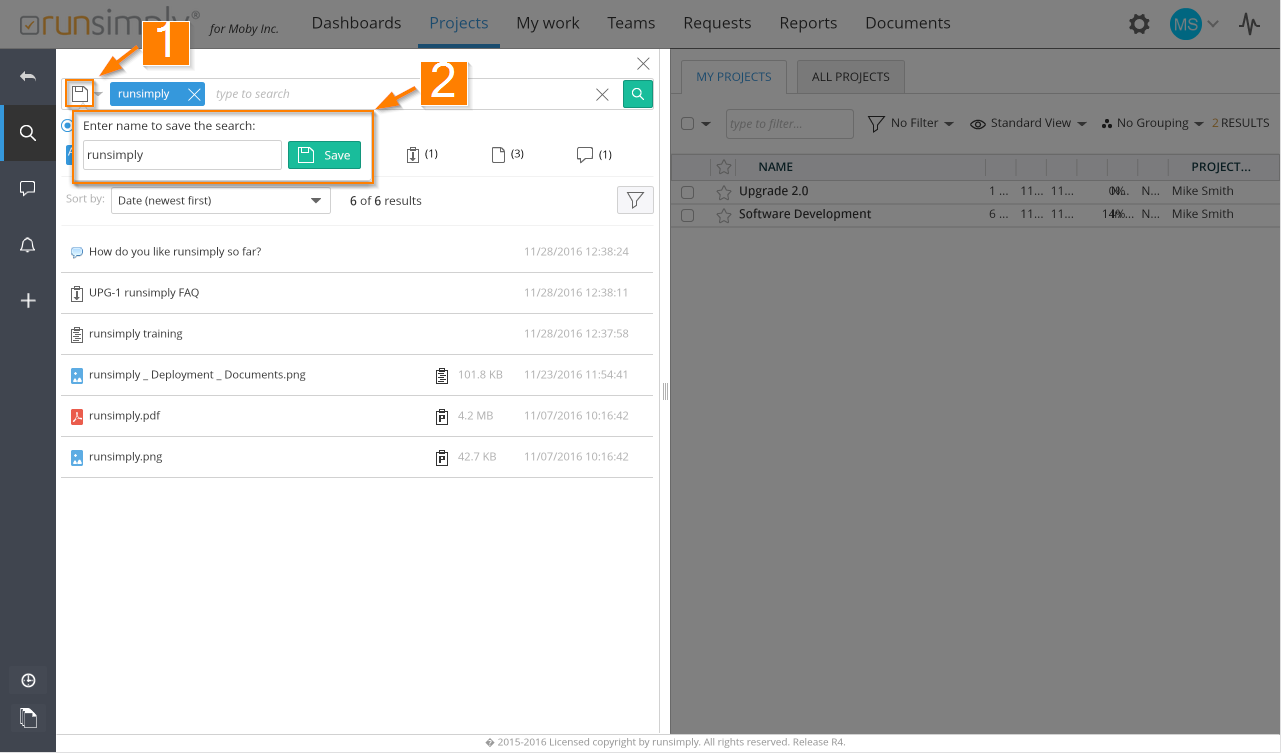Open runsimply.pdf search result
Image resolution: width=1281 pixels, height=753 pixels.
point(124,416)
